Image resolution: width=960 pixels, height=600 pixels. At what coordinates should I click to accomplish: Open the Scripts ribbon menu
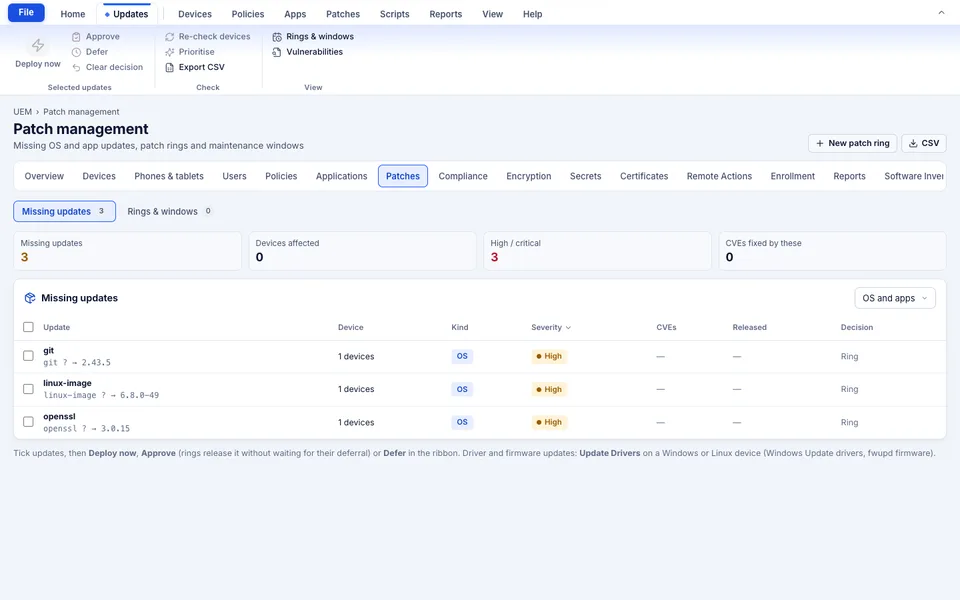point(394,14)
